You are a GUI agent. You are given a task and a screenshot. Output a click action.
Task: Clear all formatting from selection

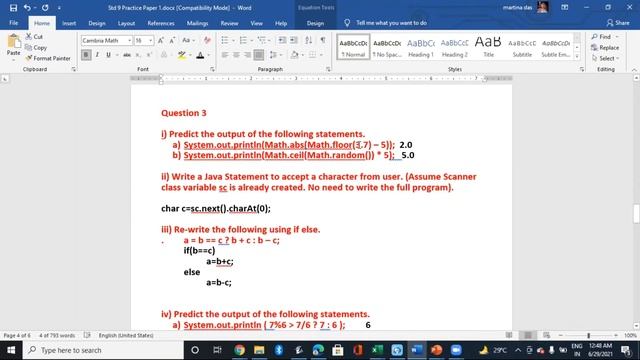point(207,40)
